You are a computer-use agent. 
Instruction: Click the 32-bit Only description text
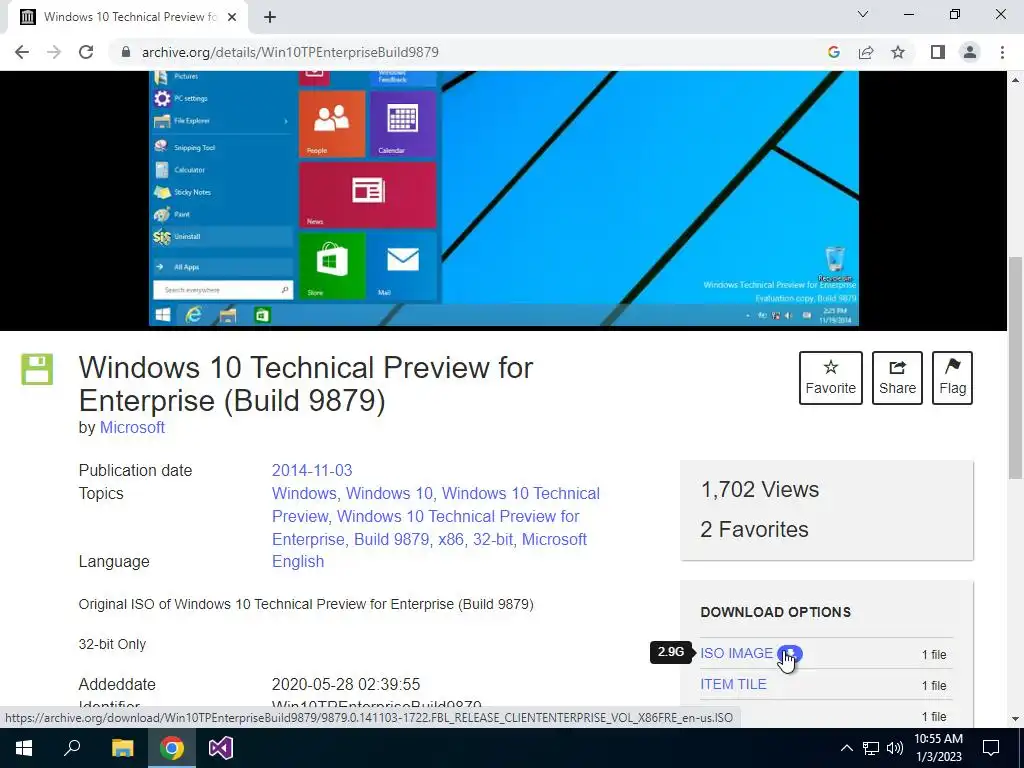click(112, 644)
